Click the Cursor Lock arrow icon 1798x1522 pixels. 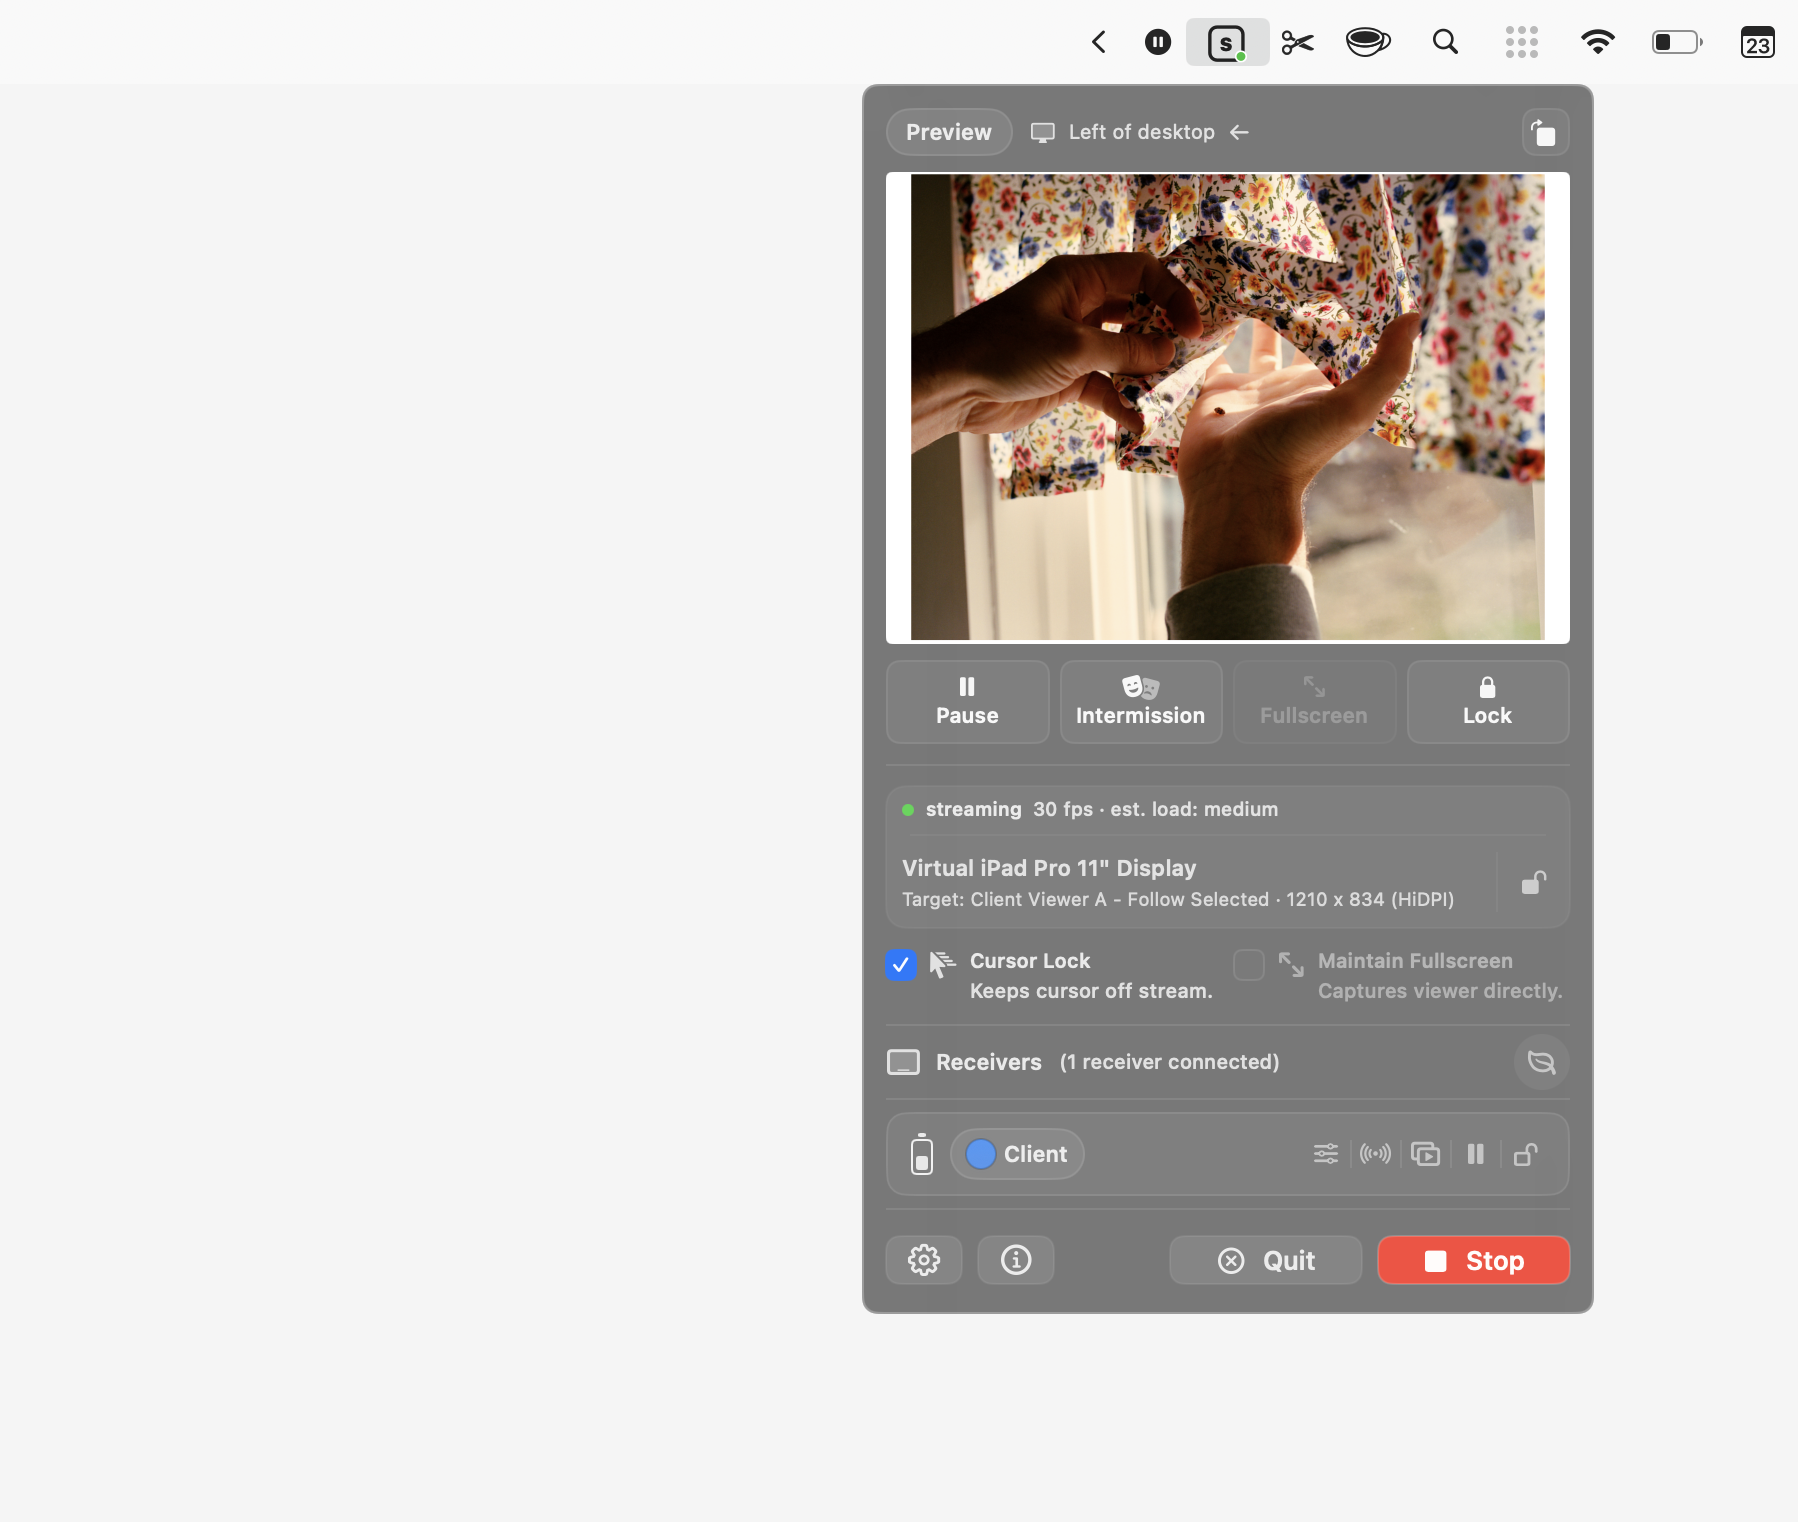pos(942,964)
